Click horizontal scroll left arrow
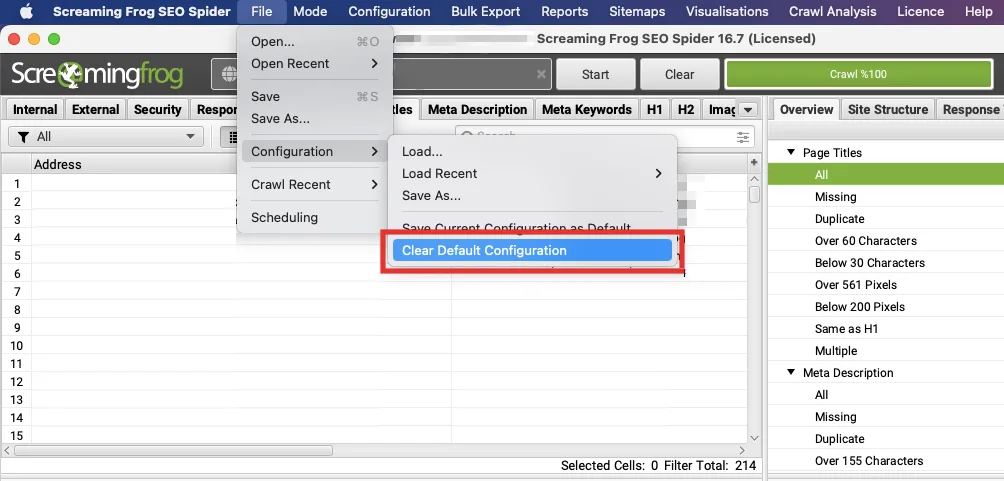Image resolution: width=1004 pixels, height=481 pixels. (x=7, y=451)
